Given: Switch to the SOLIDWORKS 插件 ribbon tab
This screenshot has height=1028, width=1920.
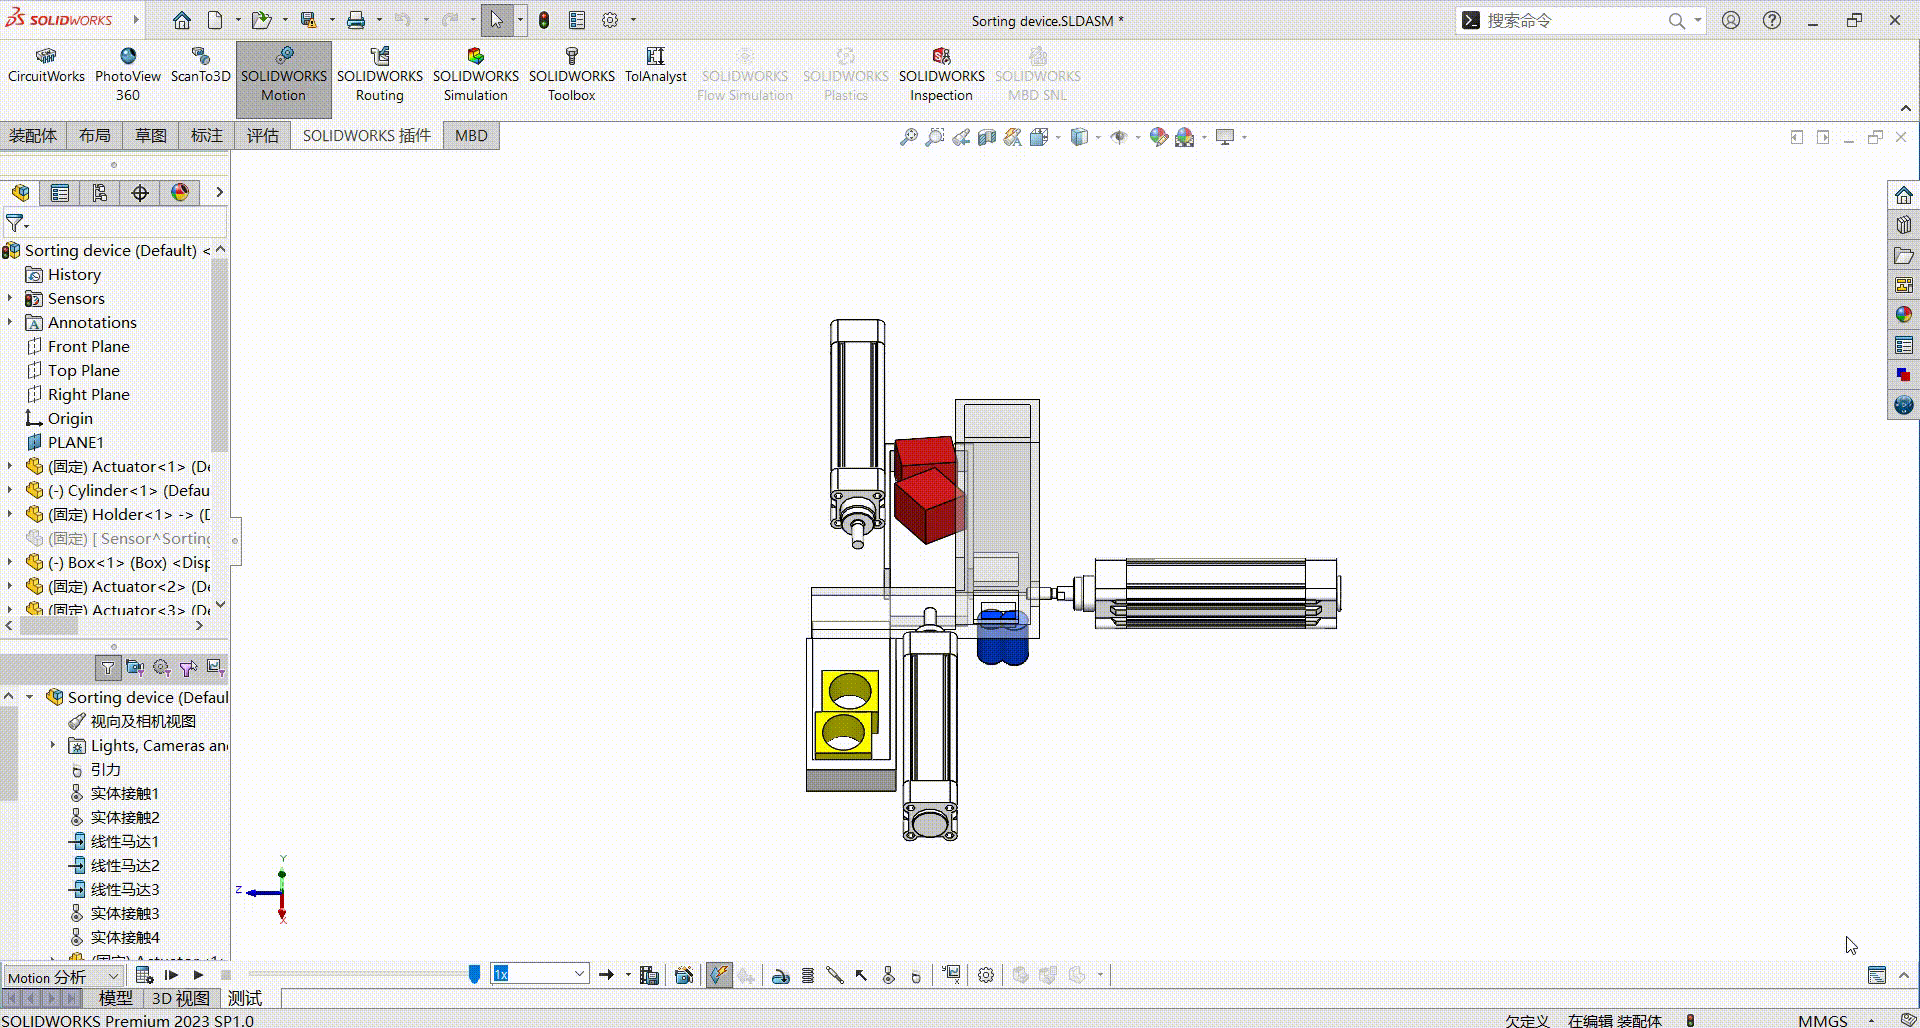Looking at the screenshot, I should pyautogui.click(x=366, y=135).
